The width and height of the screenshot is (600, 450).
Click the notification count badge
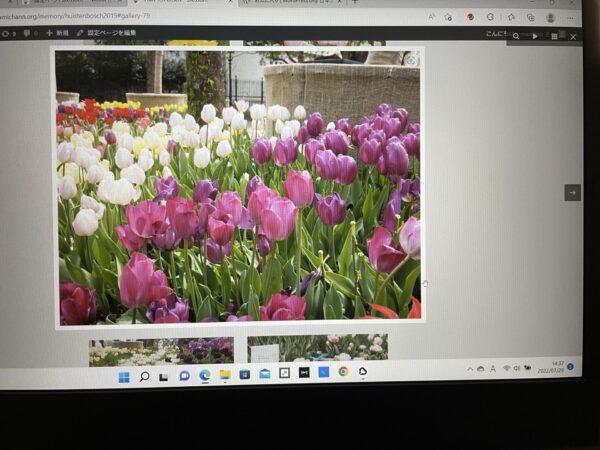point(570,367)
